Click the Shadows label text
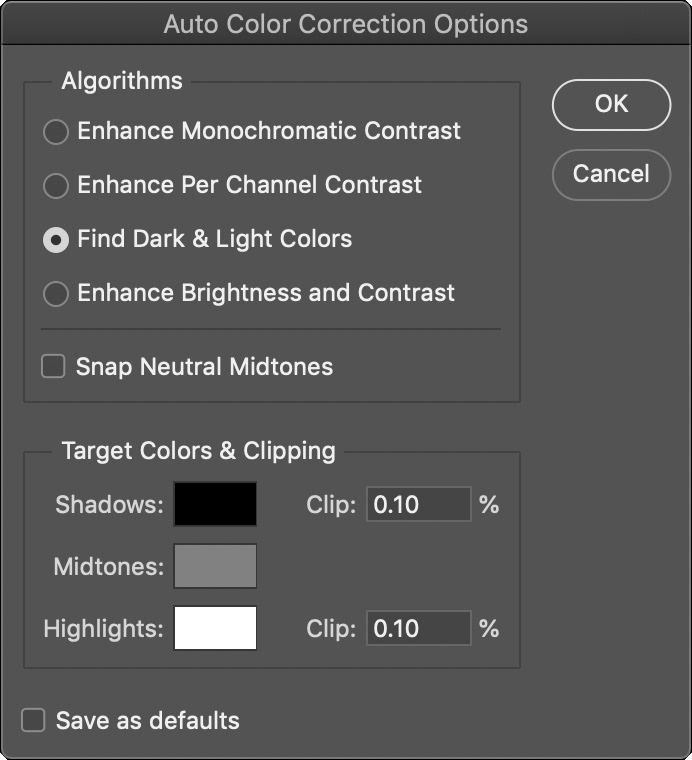 click(109, 505)
